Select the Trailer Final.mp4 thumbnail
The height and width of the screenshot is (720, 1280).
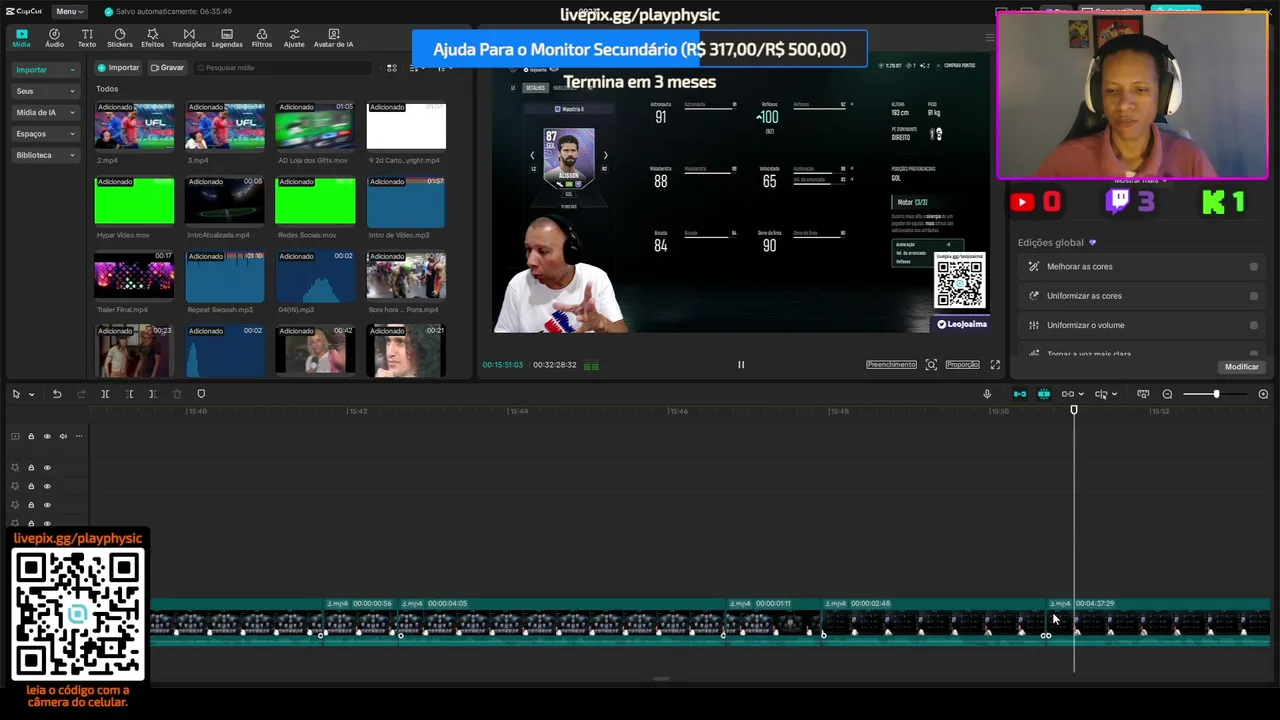coord(134,276)
